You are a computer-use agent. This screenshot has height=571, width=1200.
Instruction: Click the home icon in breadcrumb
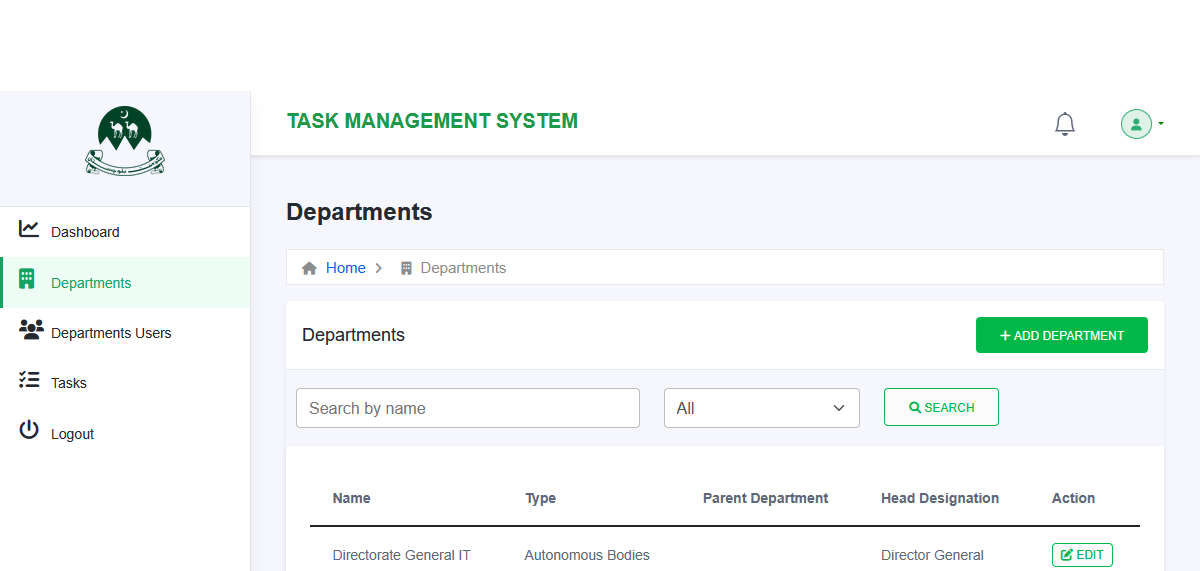[x=310, y=268]
